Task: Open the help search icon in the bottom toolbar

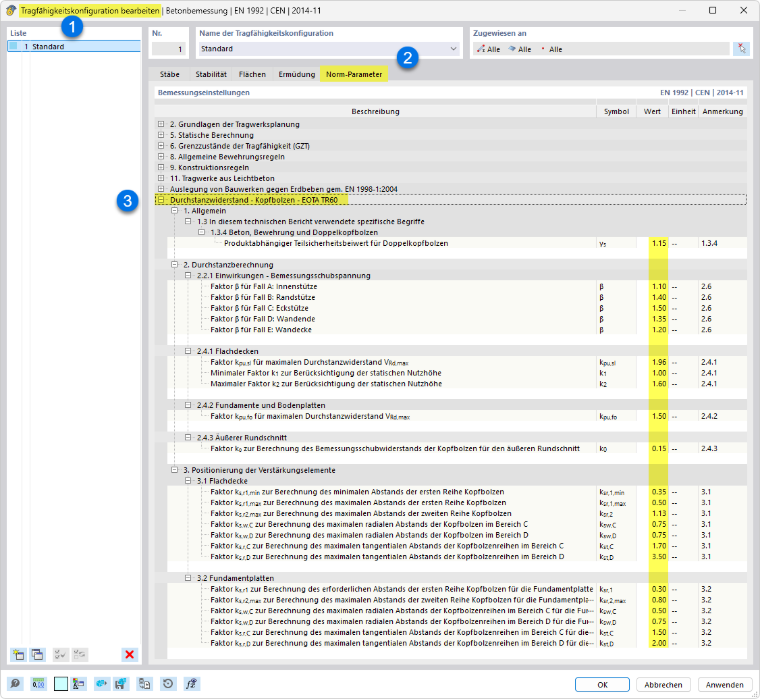Action: point(16,684)
